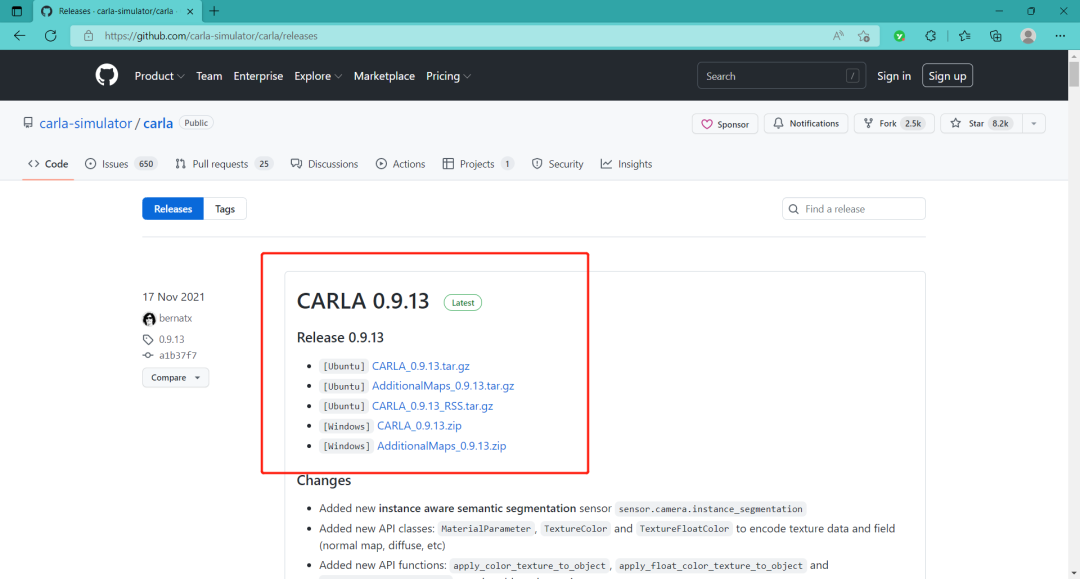The height and width of the screenshot is (579, 1080).
Task: Go back using the browser back arrow
Action: tap(19, 36)
